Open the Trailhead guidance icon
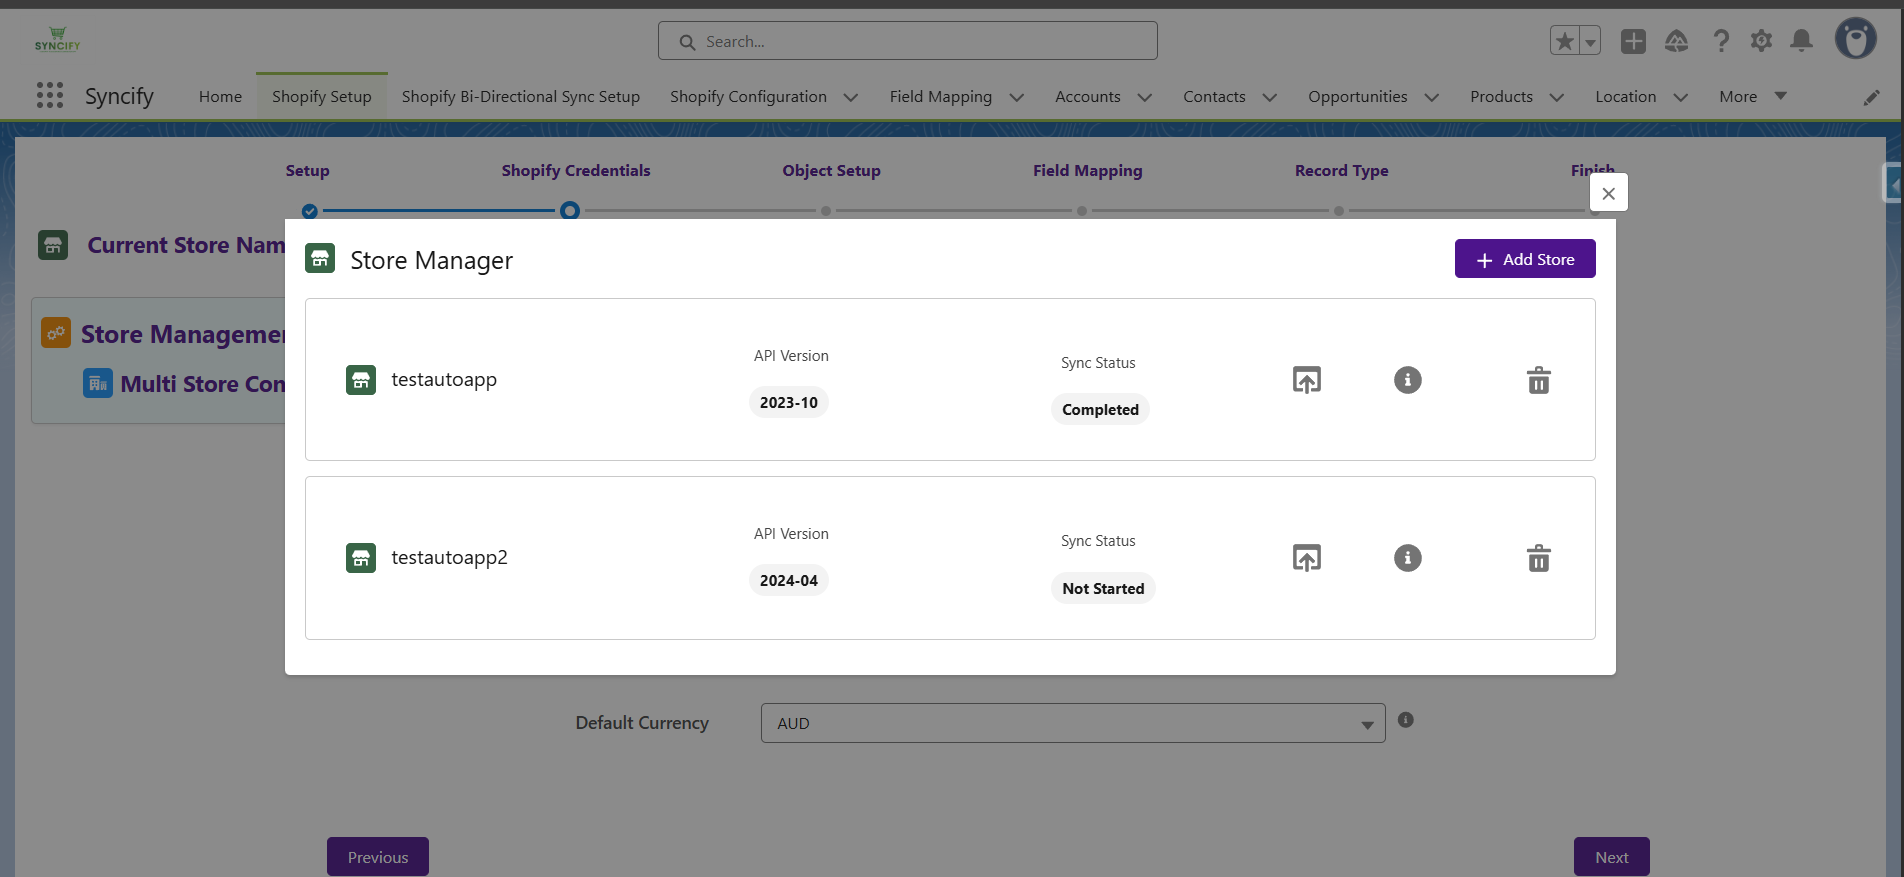The height and width of the screenshot is (877, 1904). click(1676, 41)
